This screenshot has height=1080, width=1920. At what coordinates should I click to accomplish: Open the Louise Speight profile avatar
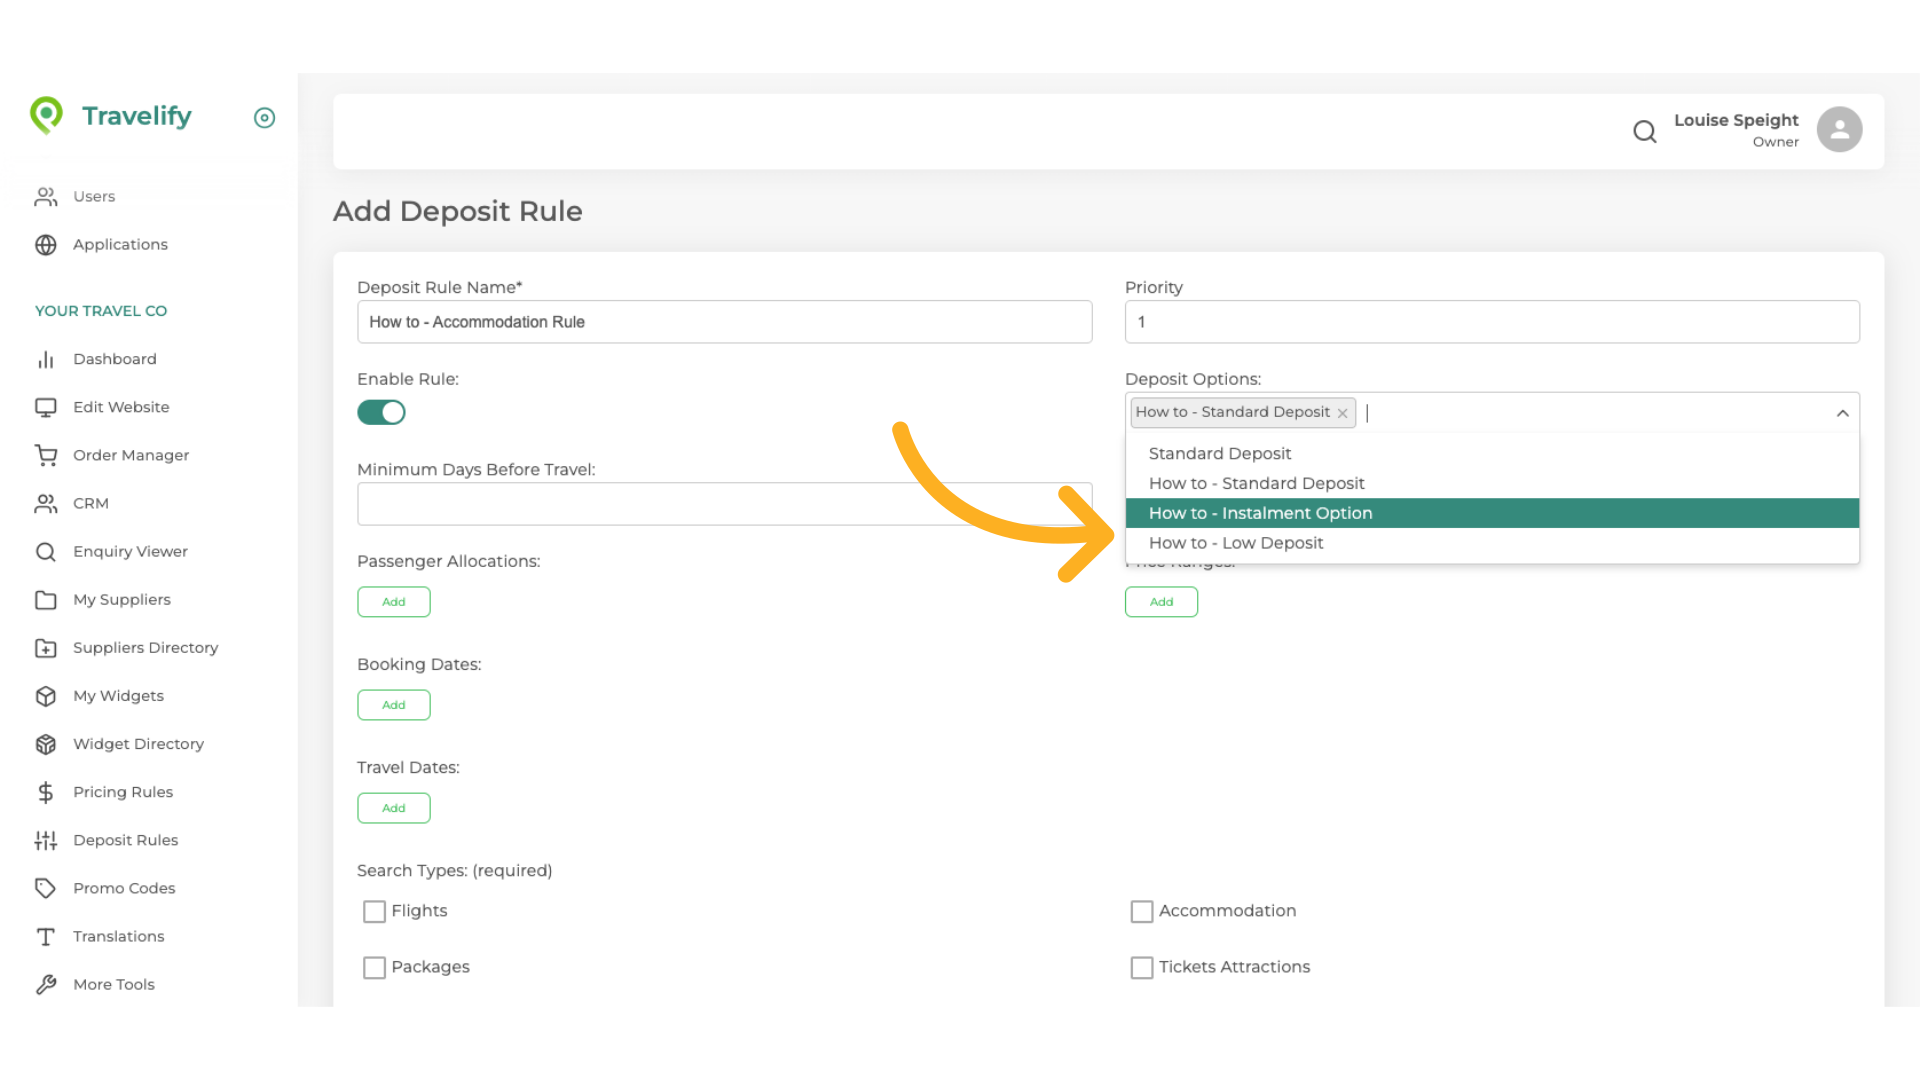pos(1839,129)
